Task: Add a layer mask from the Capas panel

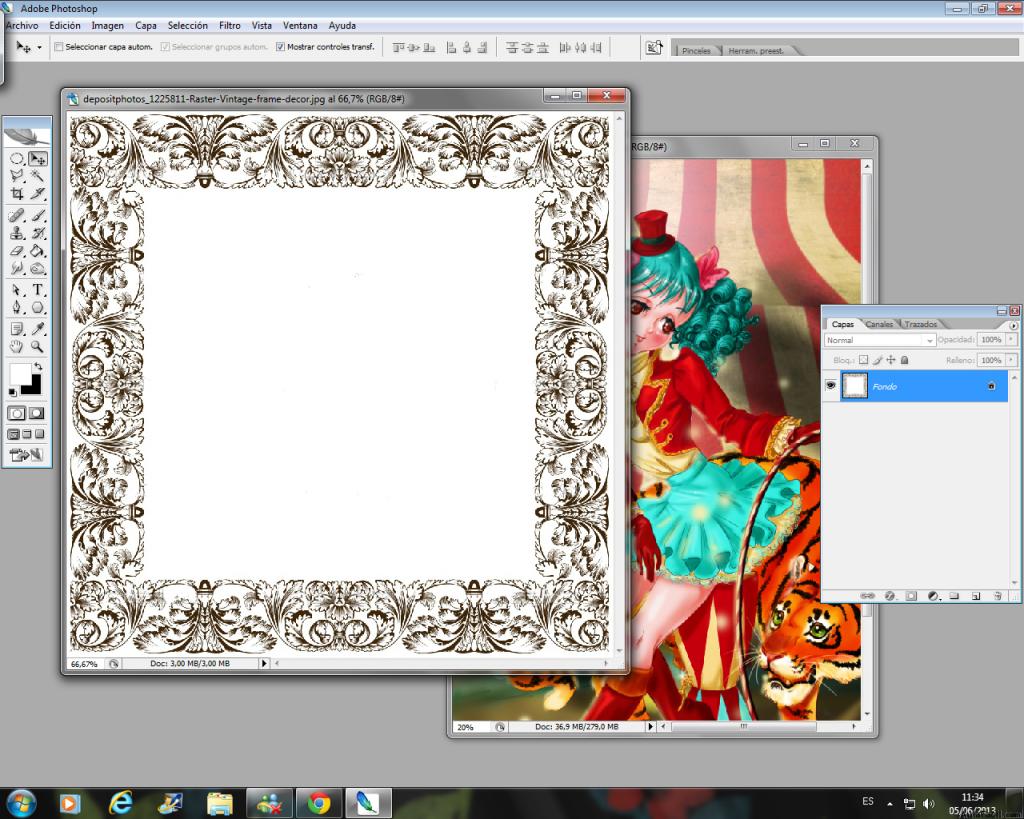Action: coord(911,596)
